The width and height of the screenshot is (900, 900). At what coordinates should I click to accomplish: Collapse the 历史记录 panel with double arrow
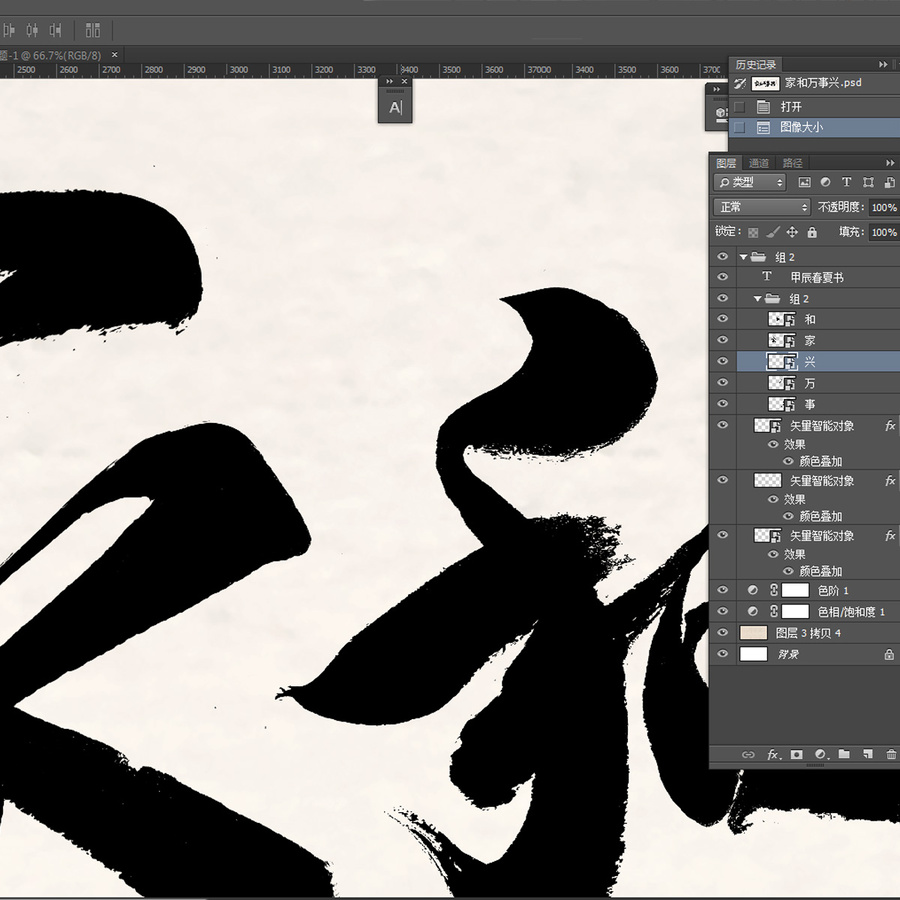[x=883, y=64]
